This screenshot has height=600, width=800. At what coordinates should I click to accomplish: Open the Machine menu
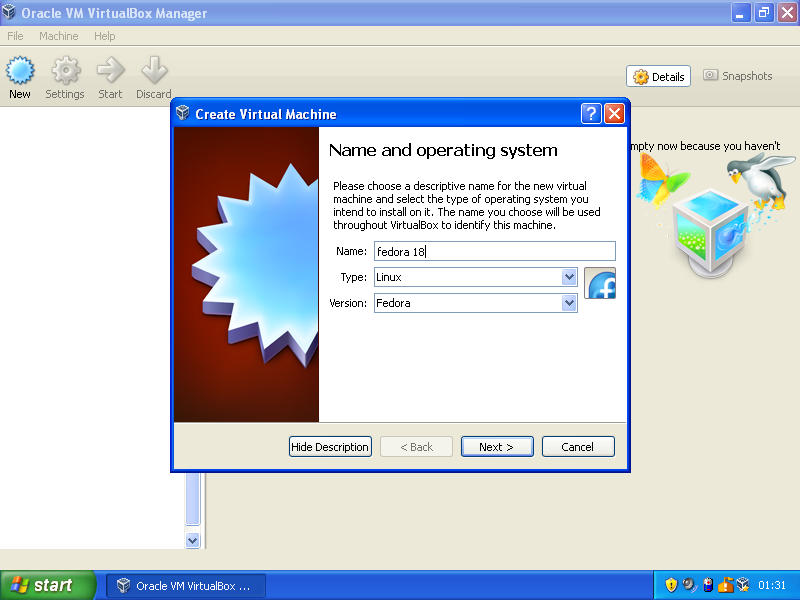click(59, 36)
